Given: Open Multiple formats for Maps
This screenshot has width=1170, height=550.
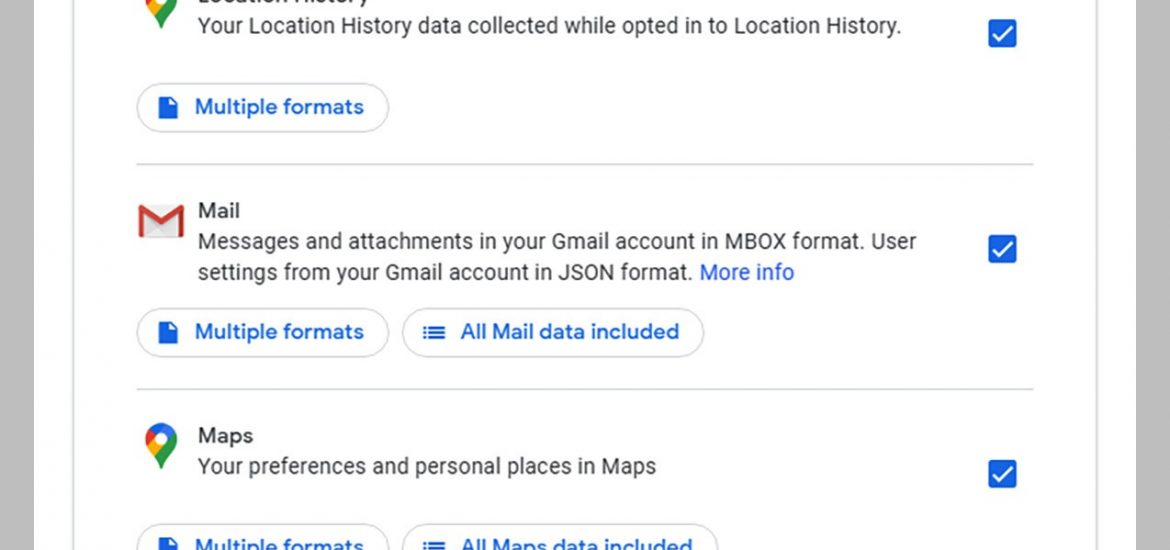Looking at the screenshot, I should pyautogui.click(x=263, y=537).
